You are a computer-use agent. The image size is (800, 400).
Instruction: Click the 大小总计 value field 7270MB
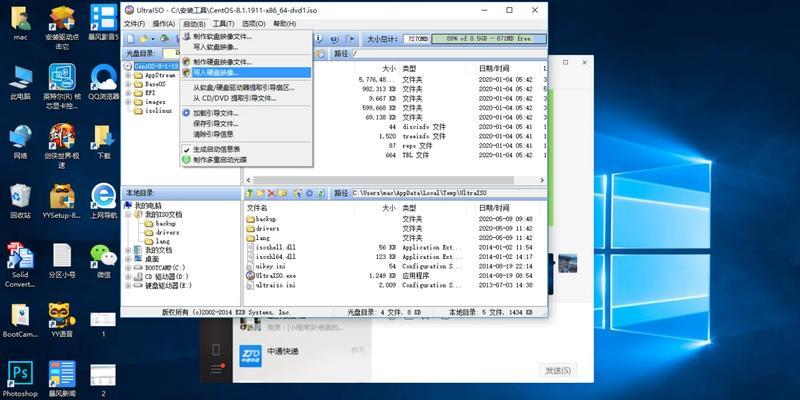point(417,39)
